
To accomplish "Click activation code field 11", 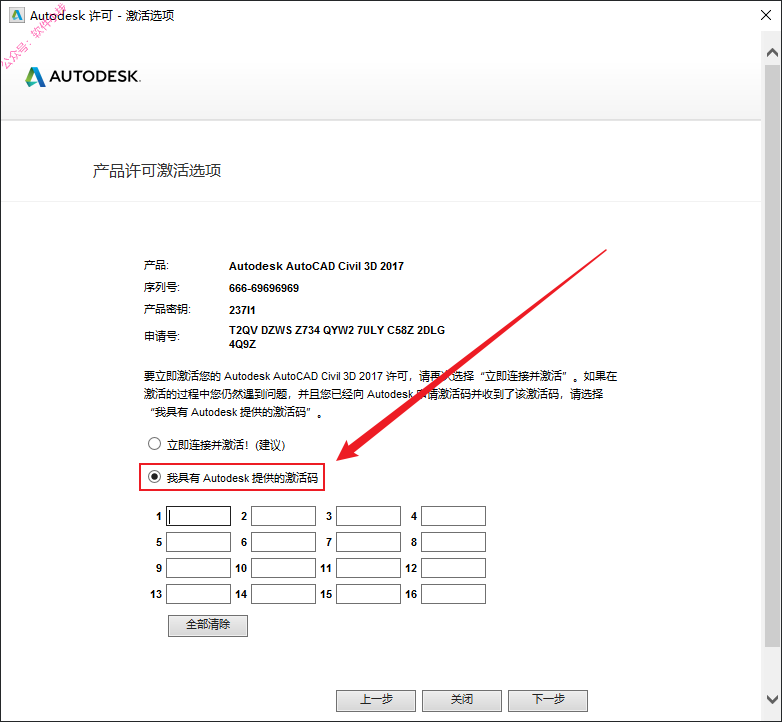I will 369,568.
